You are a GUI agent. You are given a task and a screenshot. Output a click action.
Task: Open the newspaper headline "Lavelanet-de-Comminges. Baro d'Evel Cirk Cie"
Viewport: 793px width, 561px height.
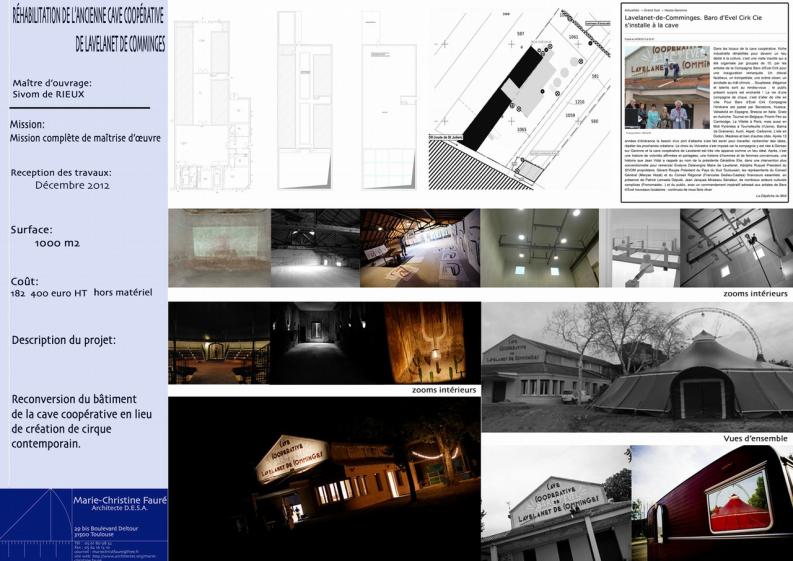point(693,21)
